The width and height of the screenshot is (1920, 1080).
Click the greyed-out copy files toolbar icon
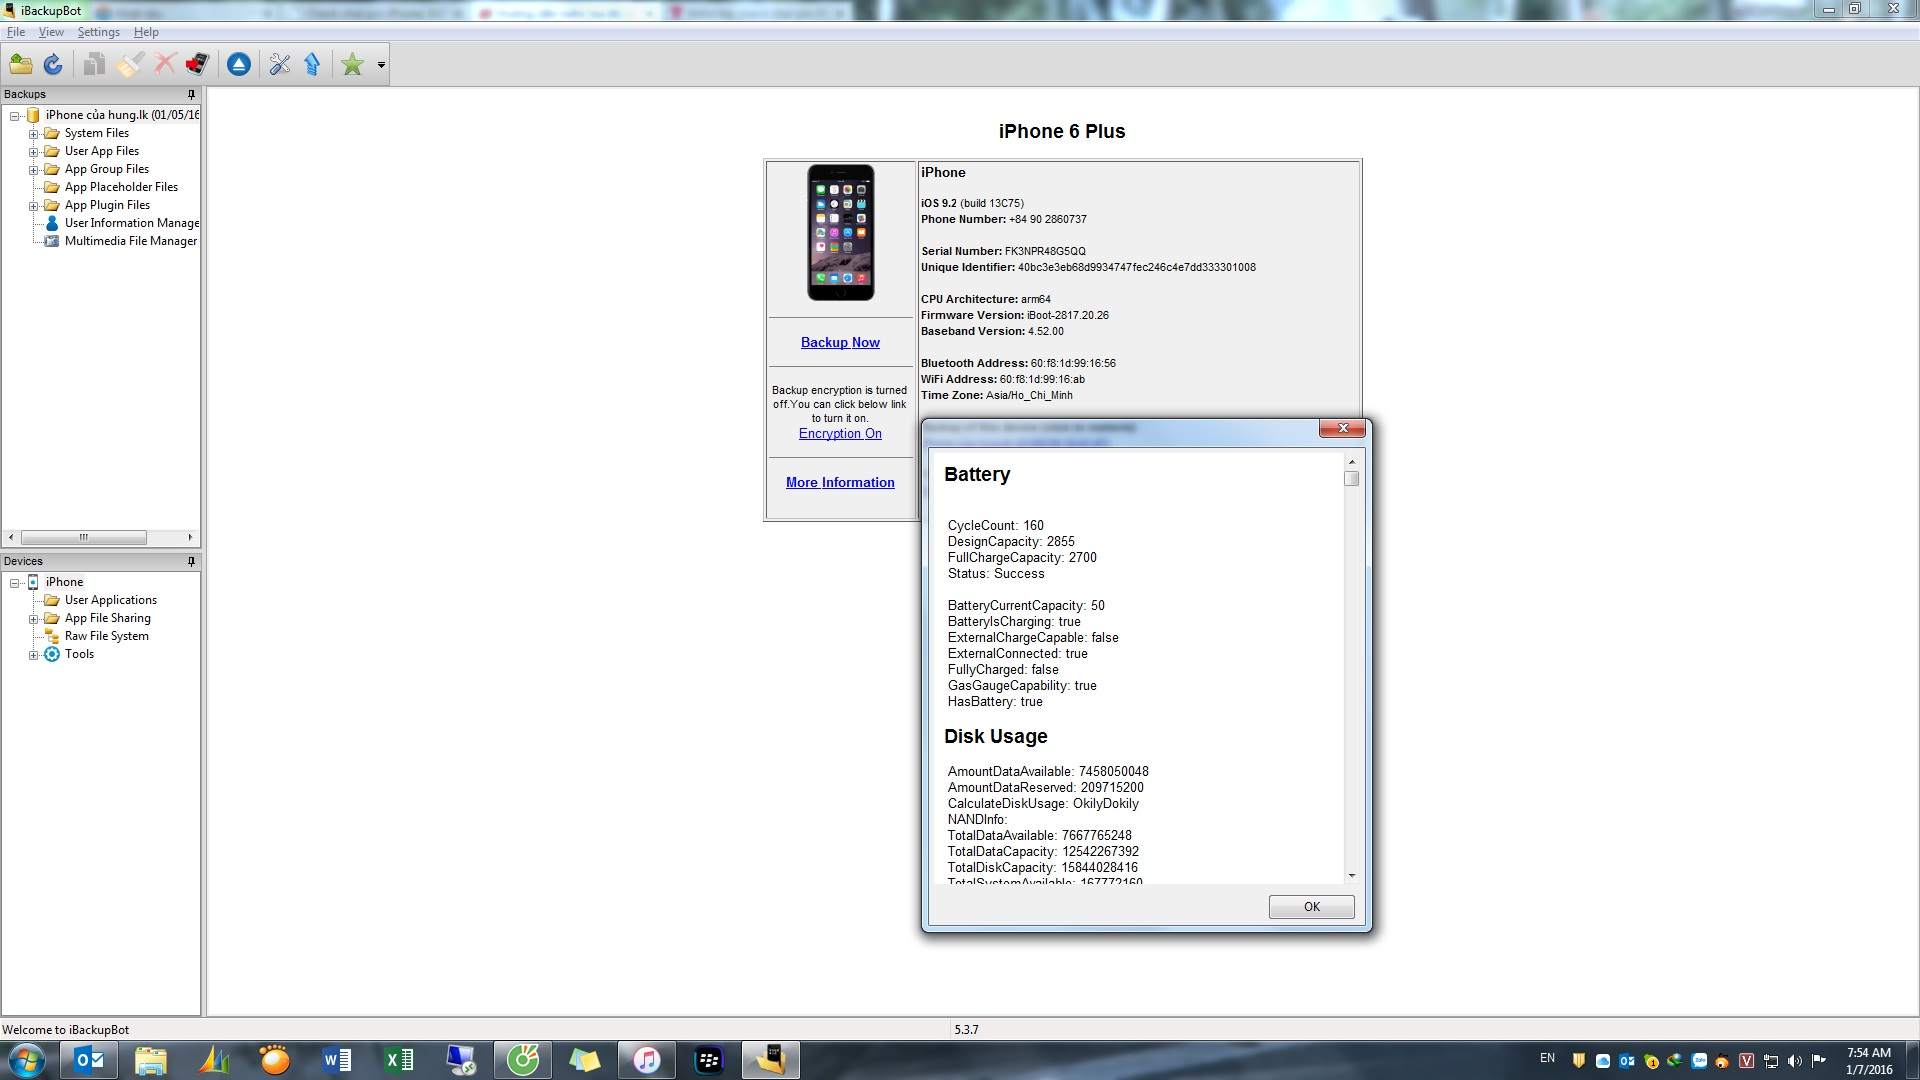tap(94, 65)
